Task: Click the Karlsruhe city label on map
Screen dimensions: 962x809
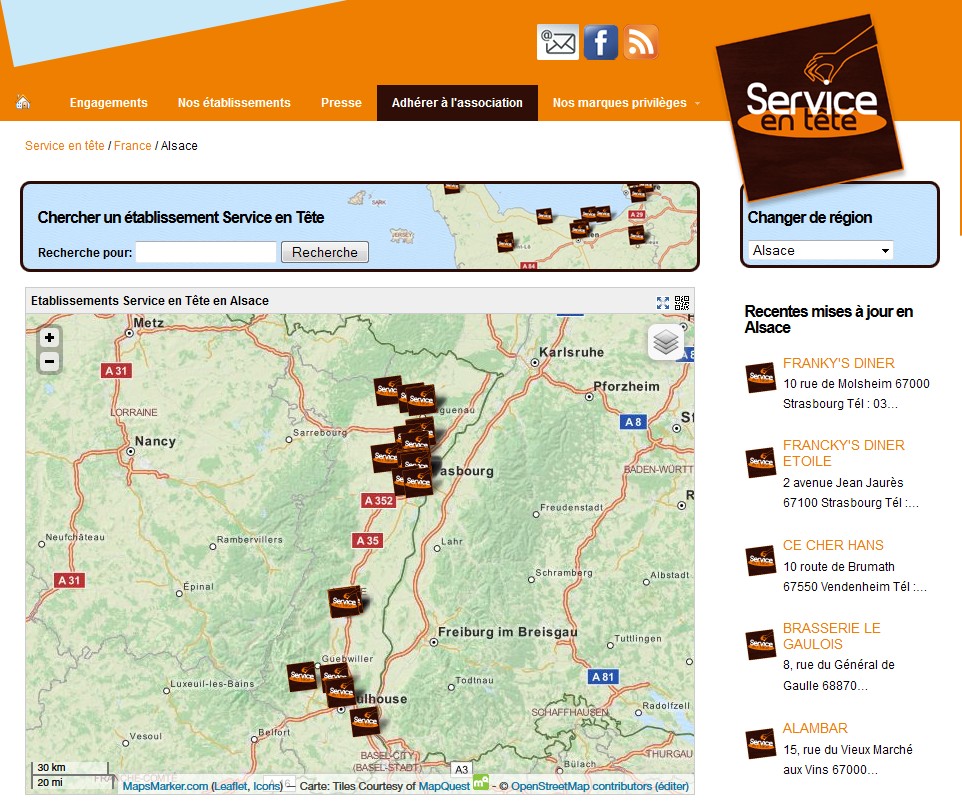Action: pyautogui.click(x=571, y=353)
